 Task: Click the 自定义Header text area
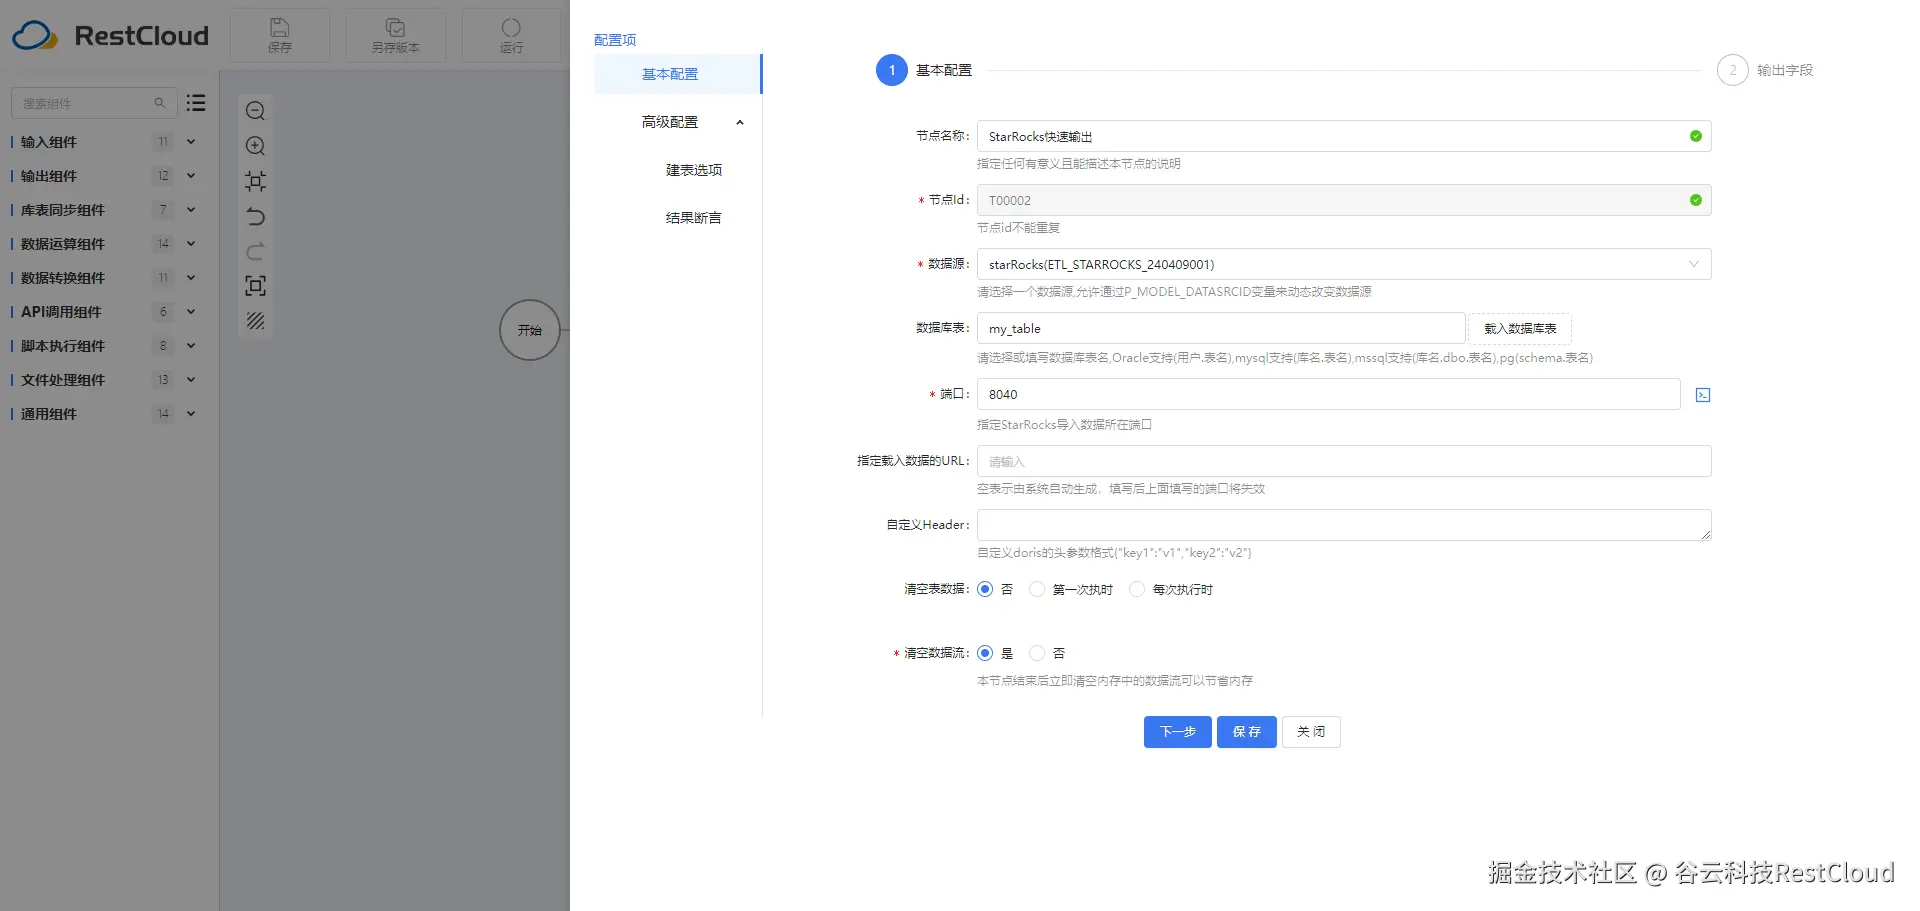coord(1344,525)
